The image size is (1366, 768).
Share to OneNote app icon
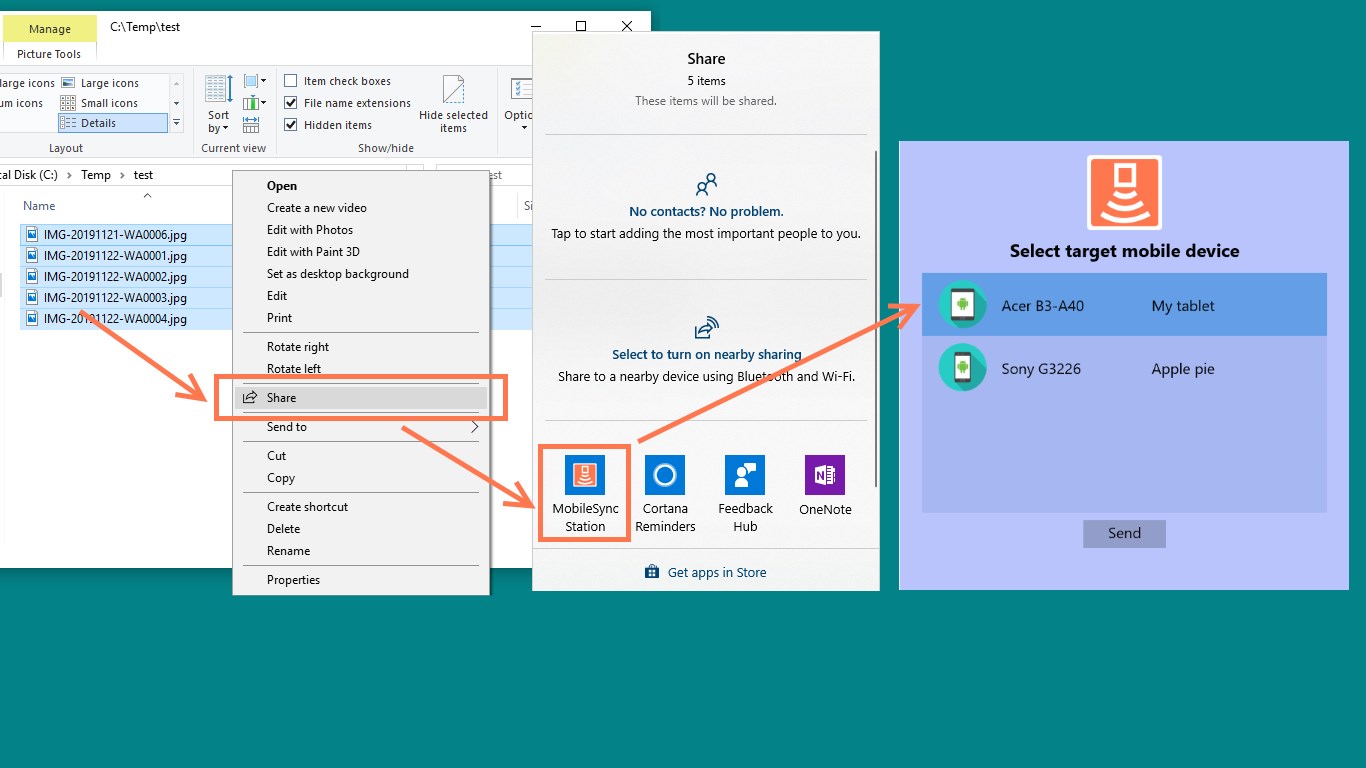[825, 475]
